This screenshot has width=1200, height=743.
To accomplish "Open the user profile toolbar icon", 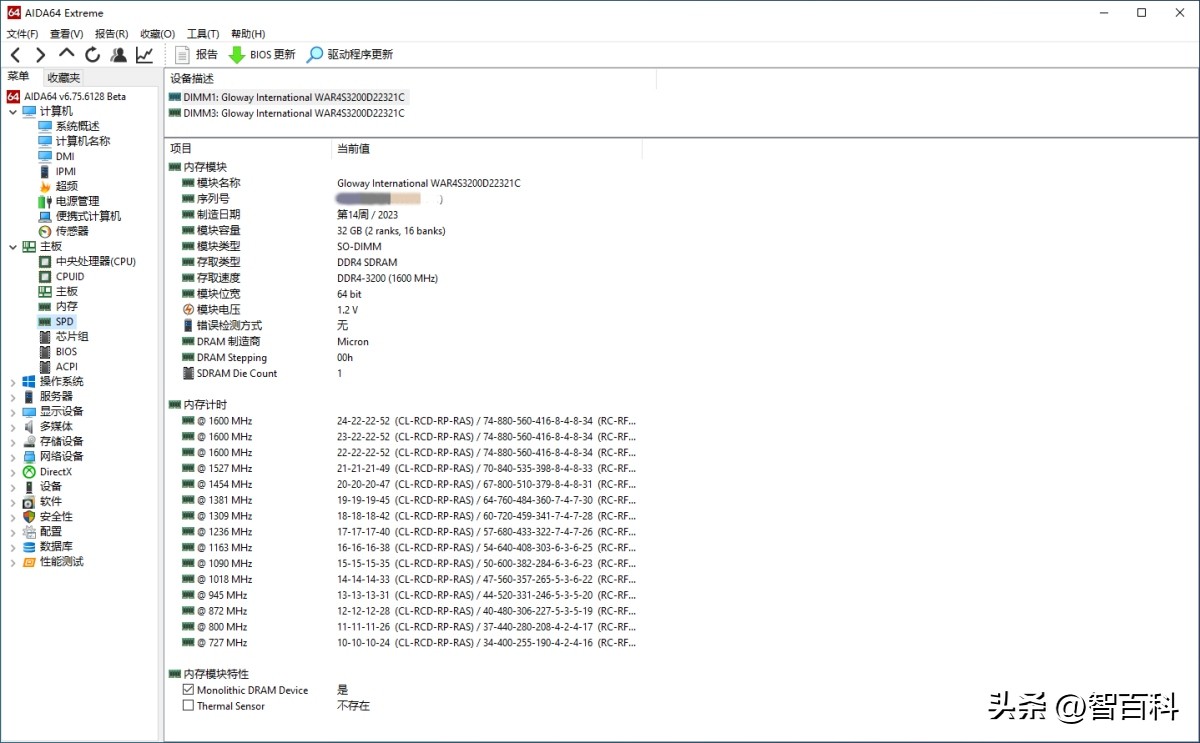I will [x=119, y=55].
